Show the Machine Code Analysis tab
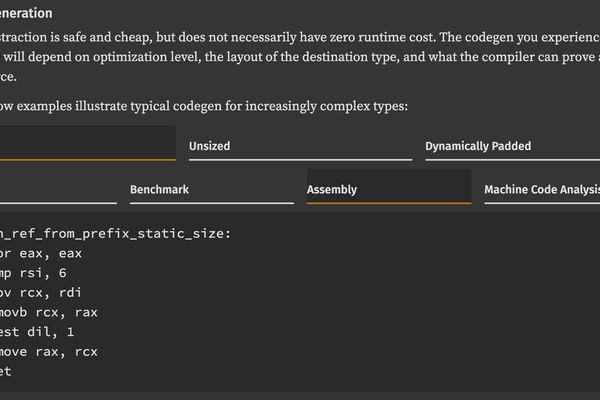 [541, 189]
